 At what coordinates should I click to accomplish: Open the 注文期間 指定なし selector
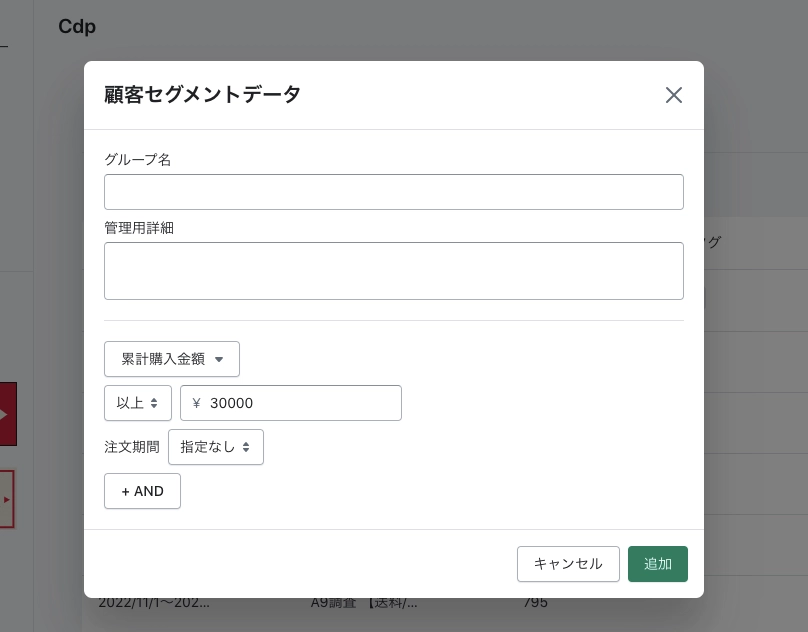215,446
